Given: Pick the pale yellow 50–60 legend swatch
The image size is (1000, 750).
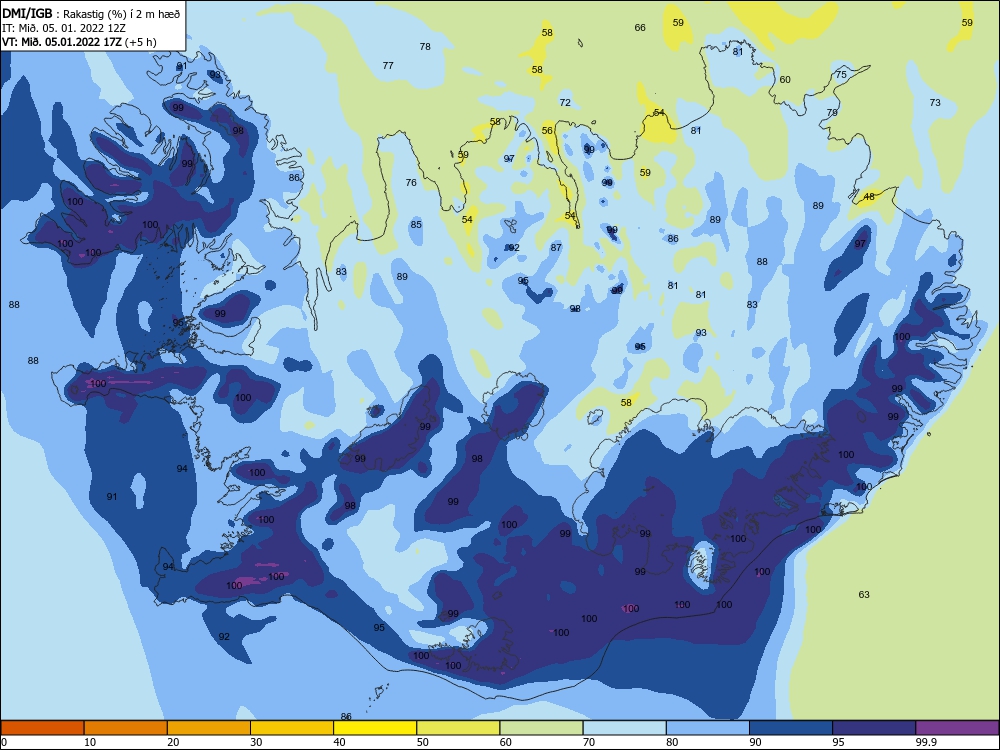Looking at the screenshot, I should click(x=458, y=728).
